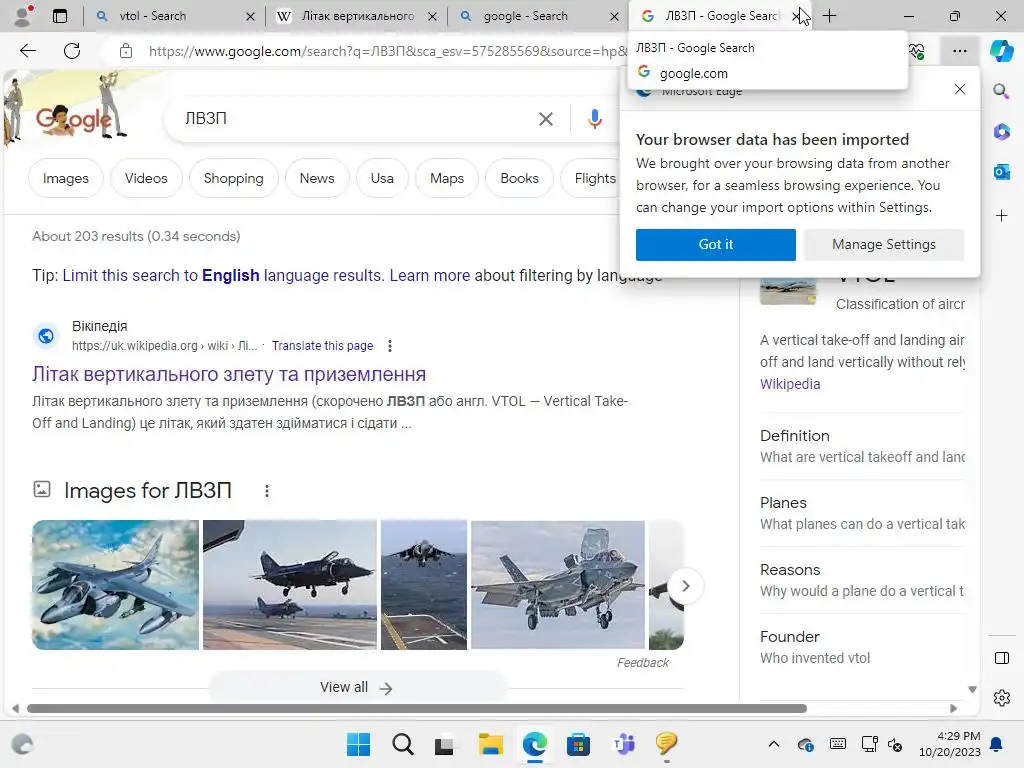This screenshot has height=768, width=1024.
Task: Click the horizontal scrollbar thumb
Action: 417,709
